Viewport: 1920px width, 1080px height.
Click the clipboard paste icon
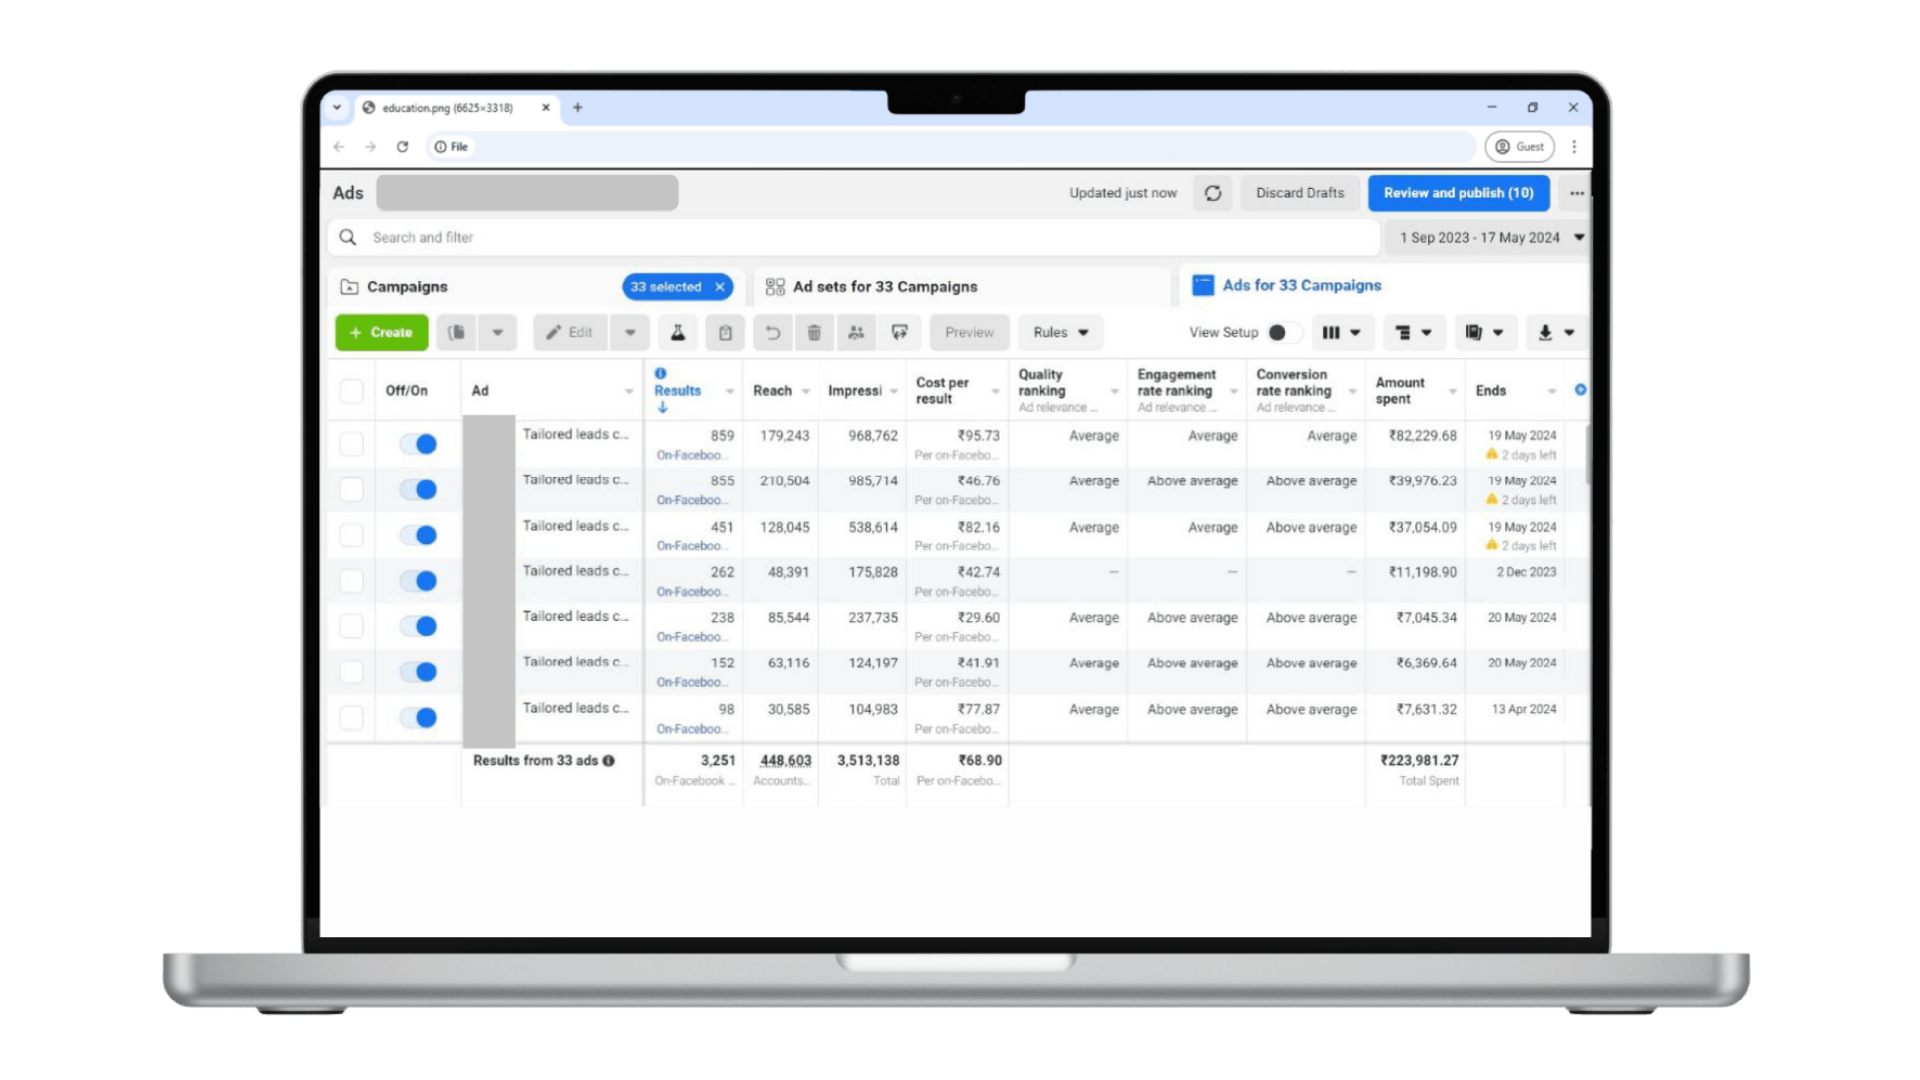[x=725, y=333]
